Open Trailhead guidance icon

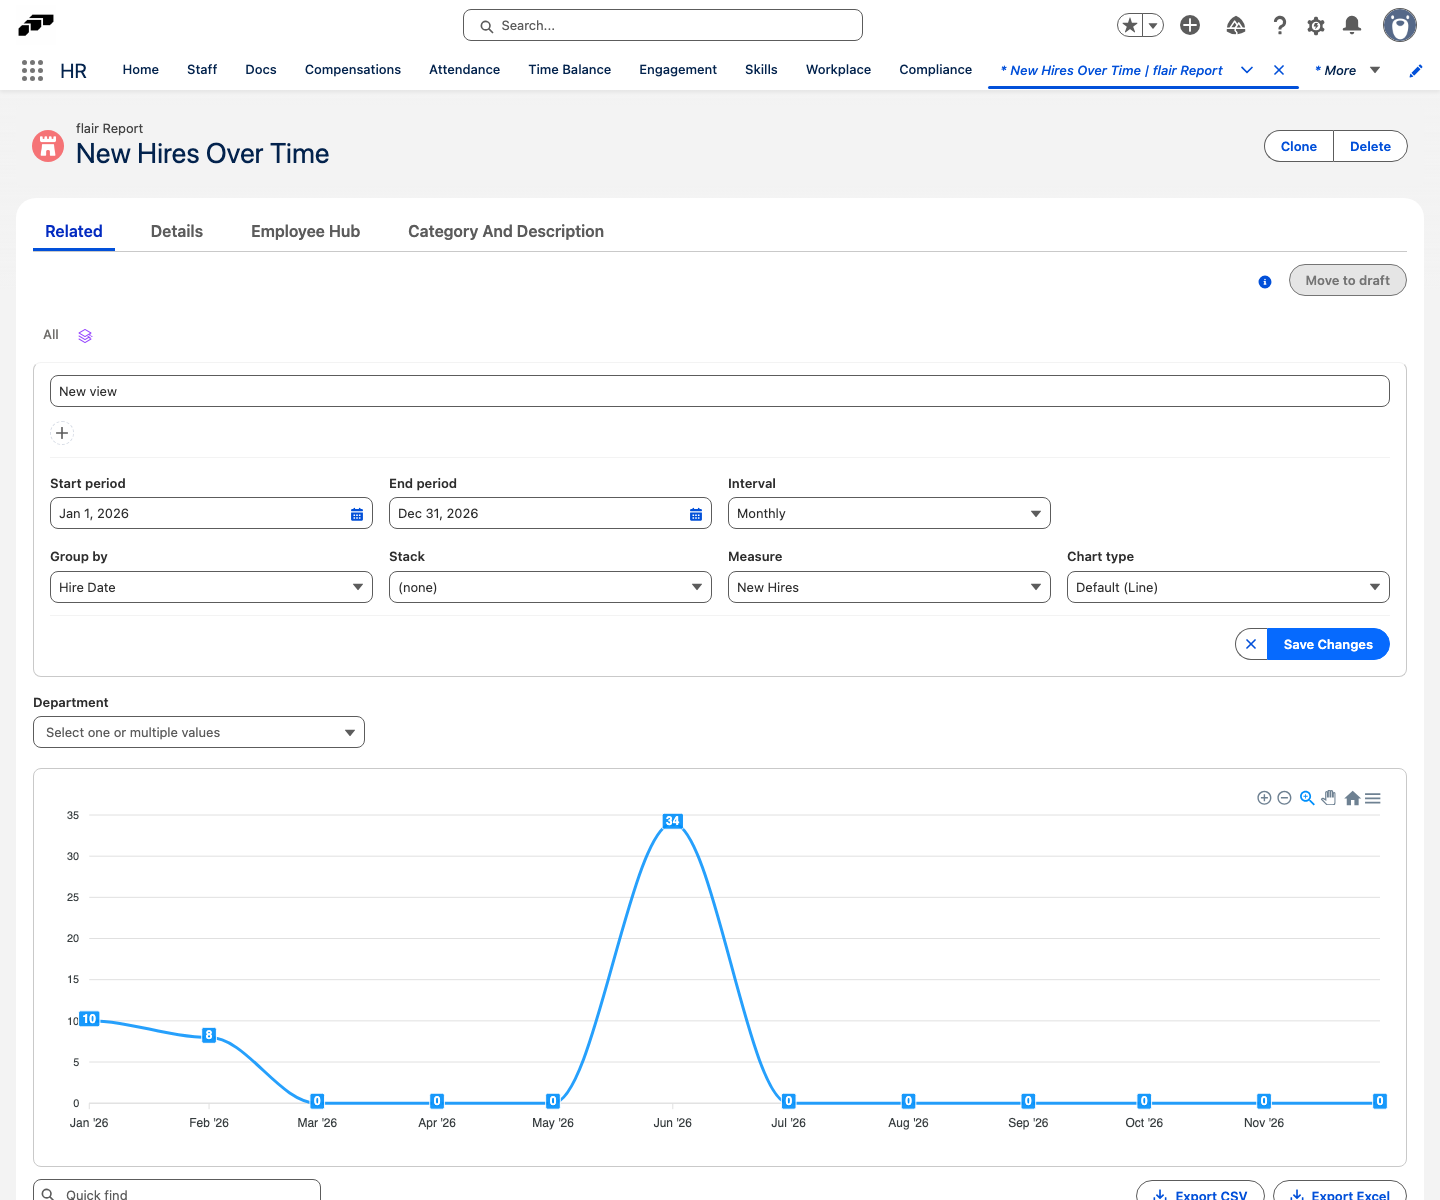tap(1236, 25)
